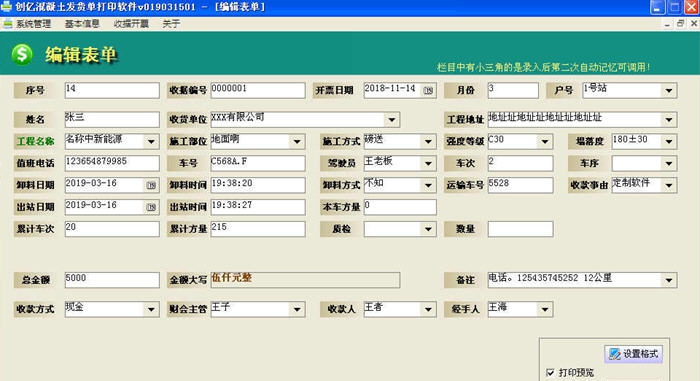Expand the 质检 dropdown
700x381 pixels.
point(428,229)
